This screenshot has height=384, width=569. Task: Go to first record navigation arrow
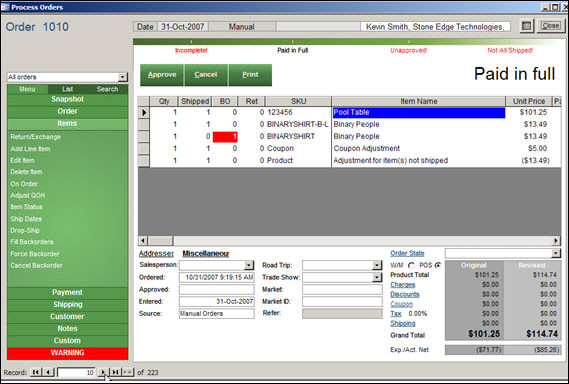click(x=36, y=372)
